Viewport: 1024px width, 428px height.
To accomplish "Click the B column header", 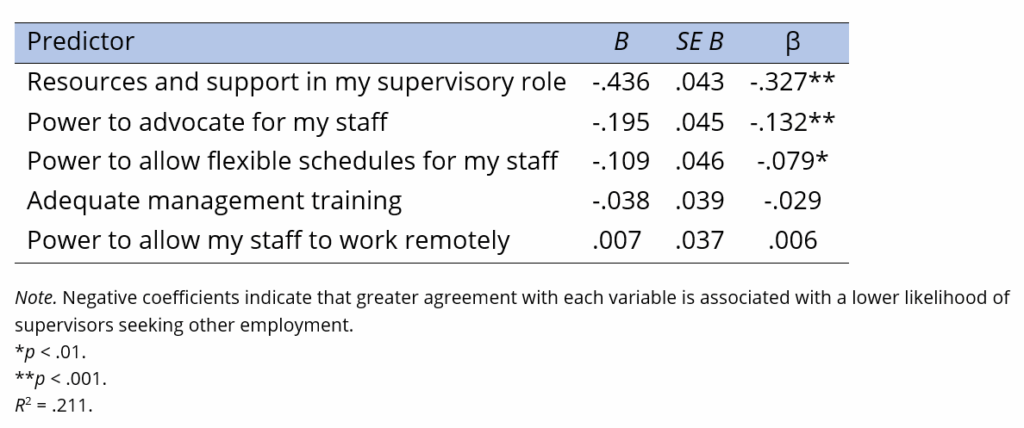I will coord(621,42).
